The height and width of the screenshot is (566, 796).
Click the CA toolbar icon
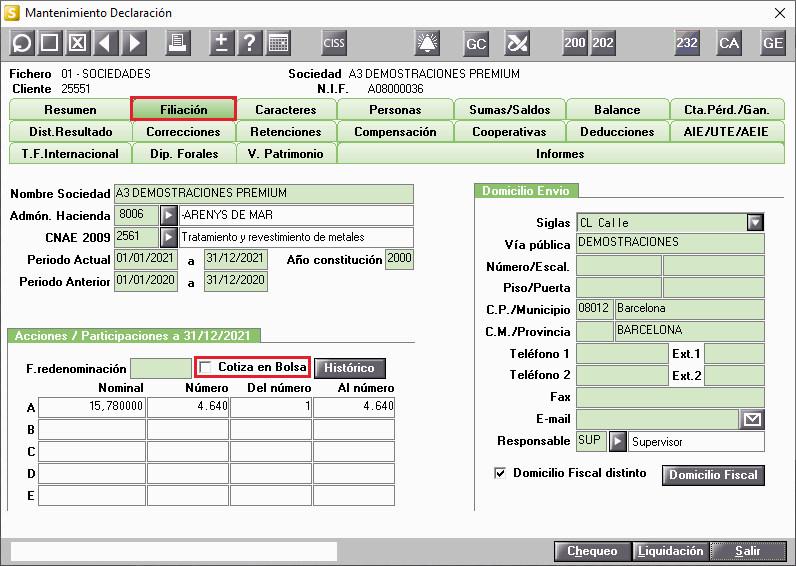[x=729, y=43]
